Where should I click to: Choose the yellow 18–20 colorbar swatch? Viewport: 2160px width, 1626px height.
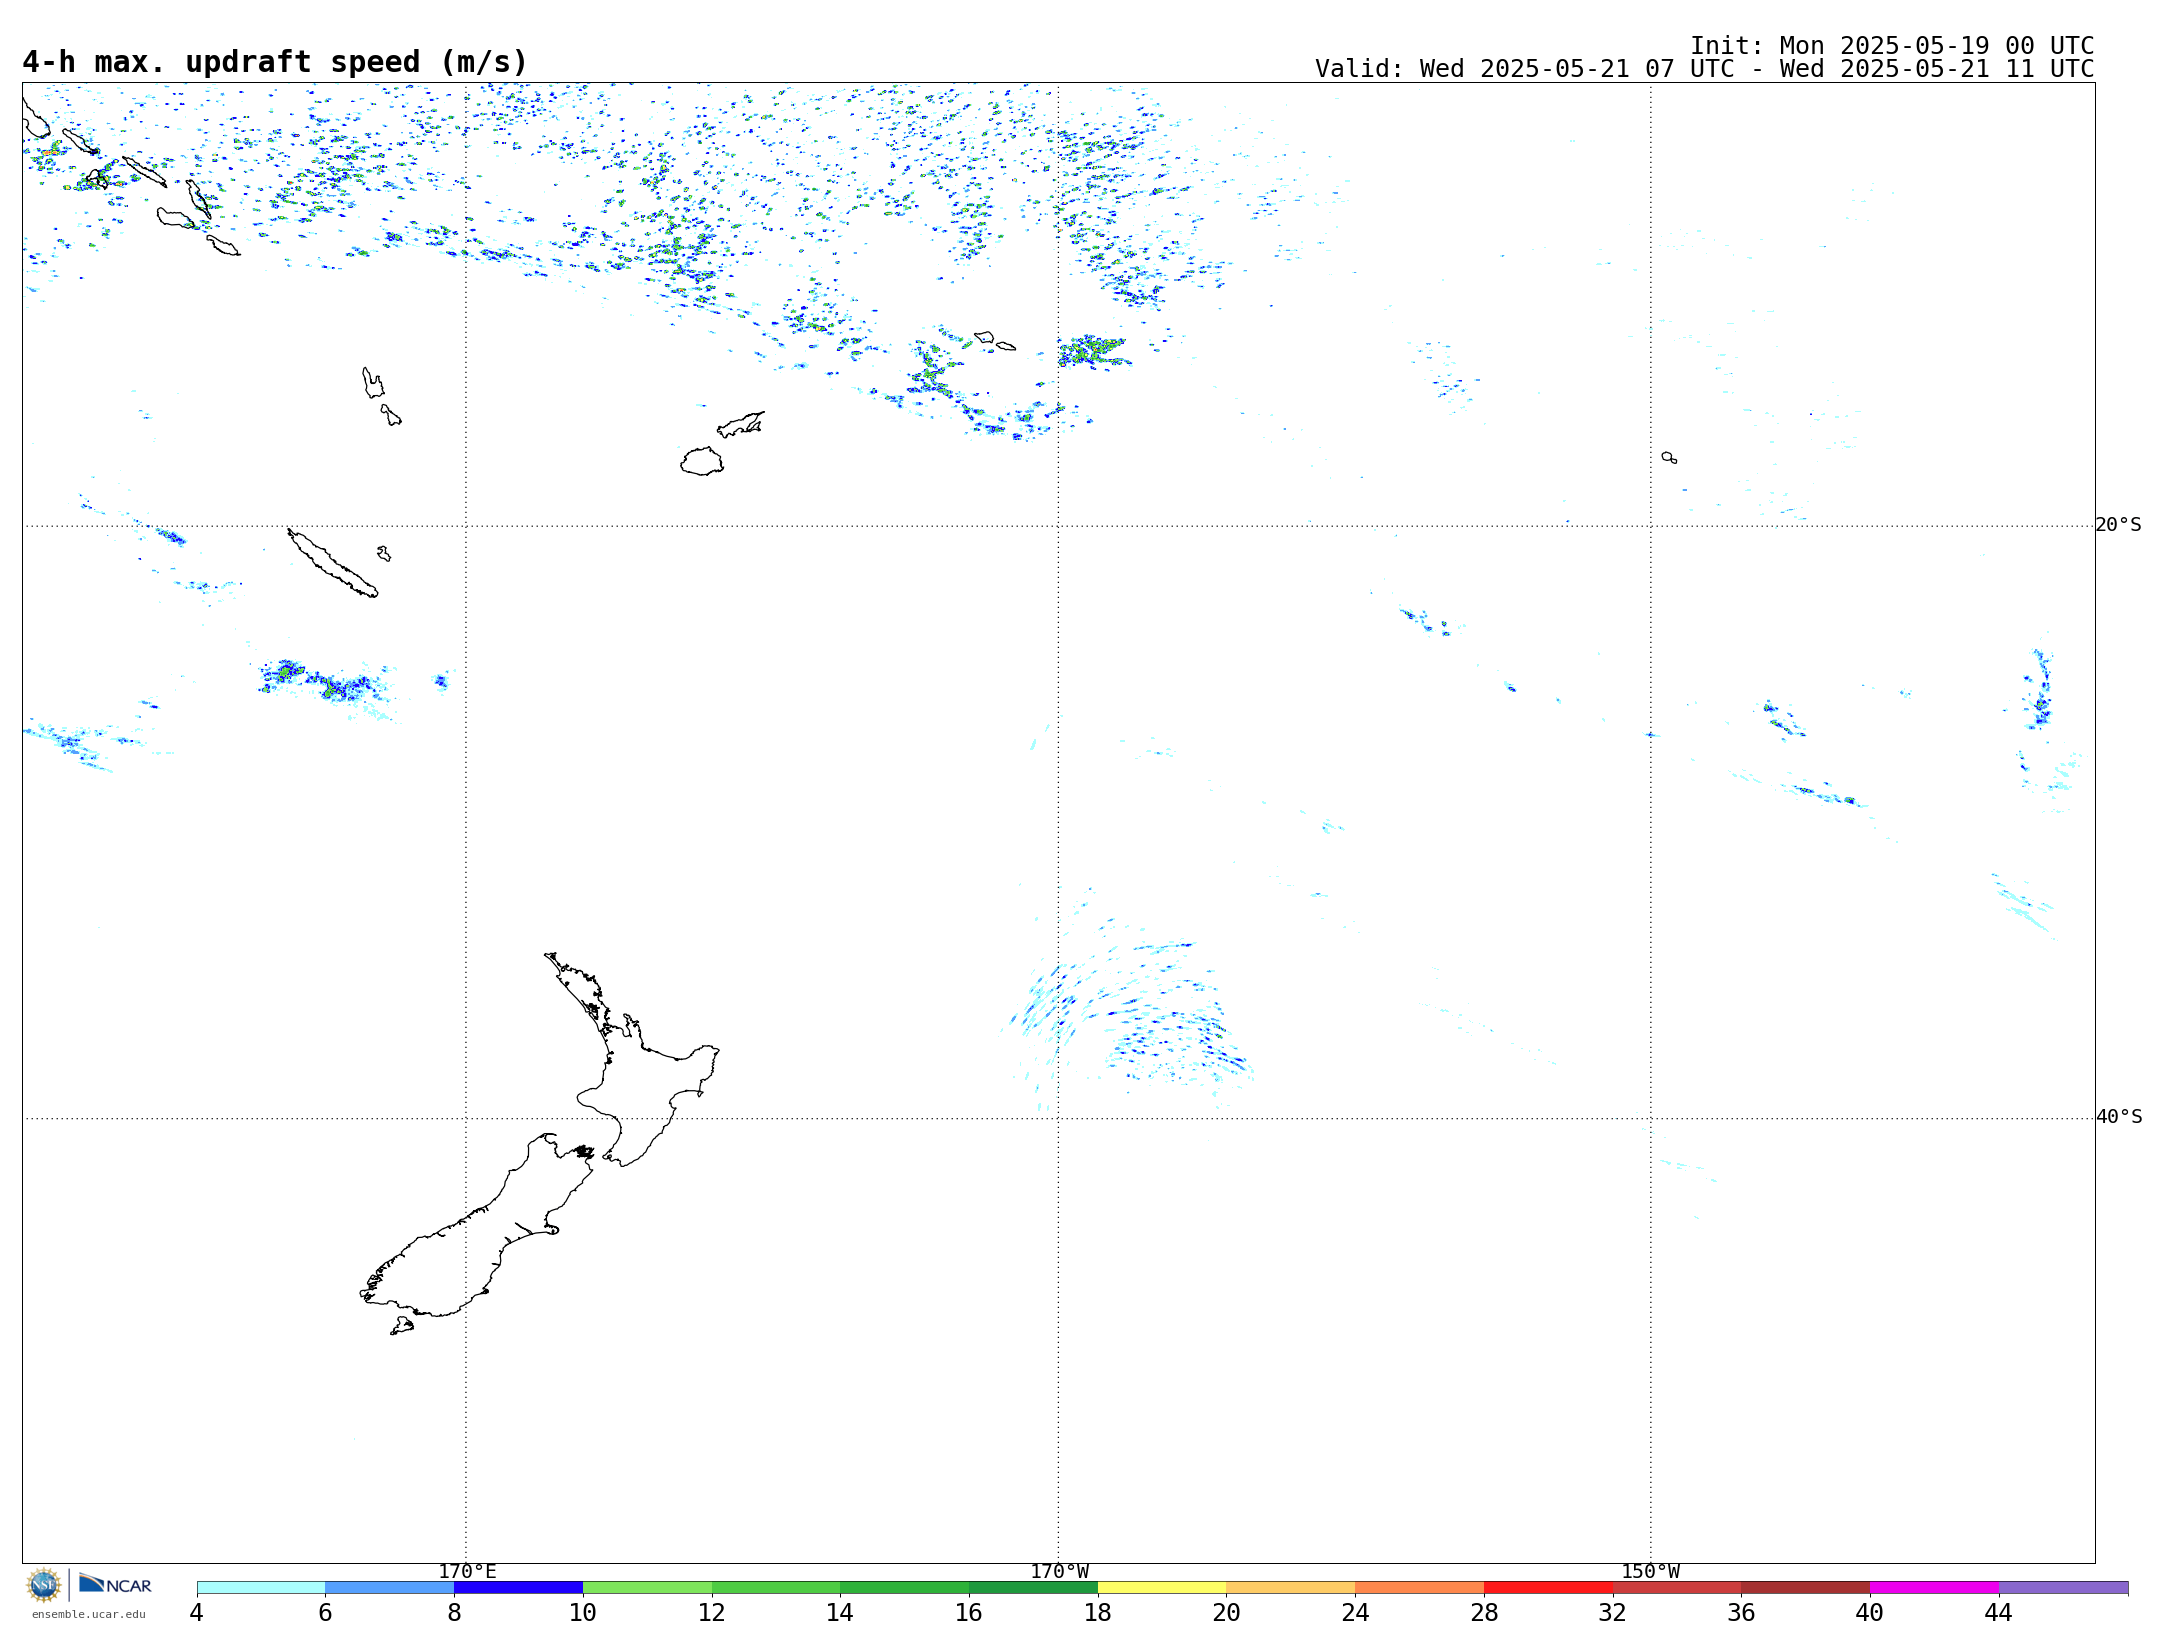(x=1162, y=1588)
